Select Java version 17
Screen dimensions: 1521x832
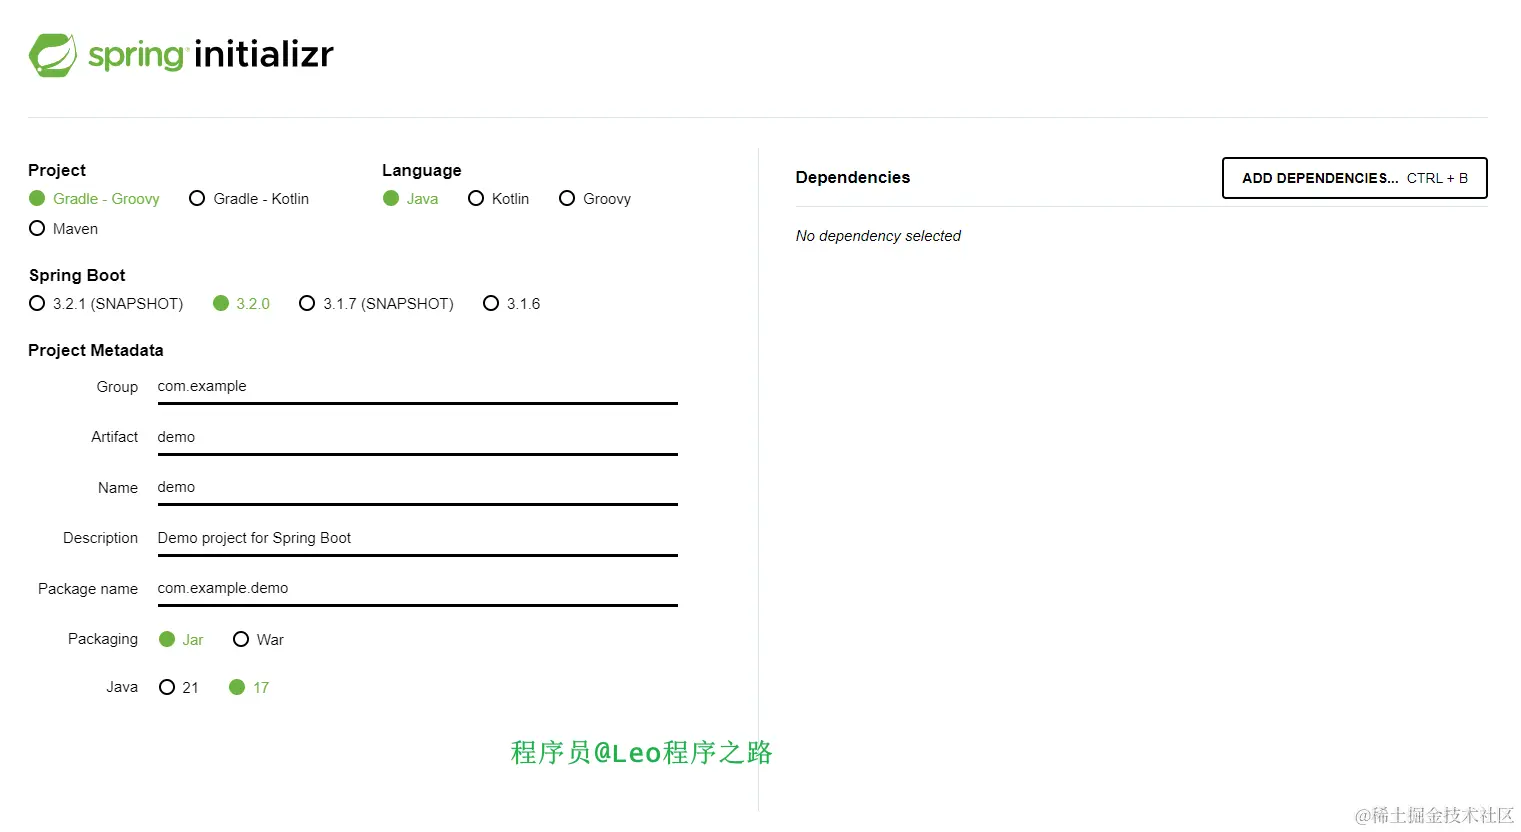click(250, 688)
